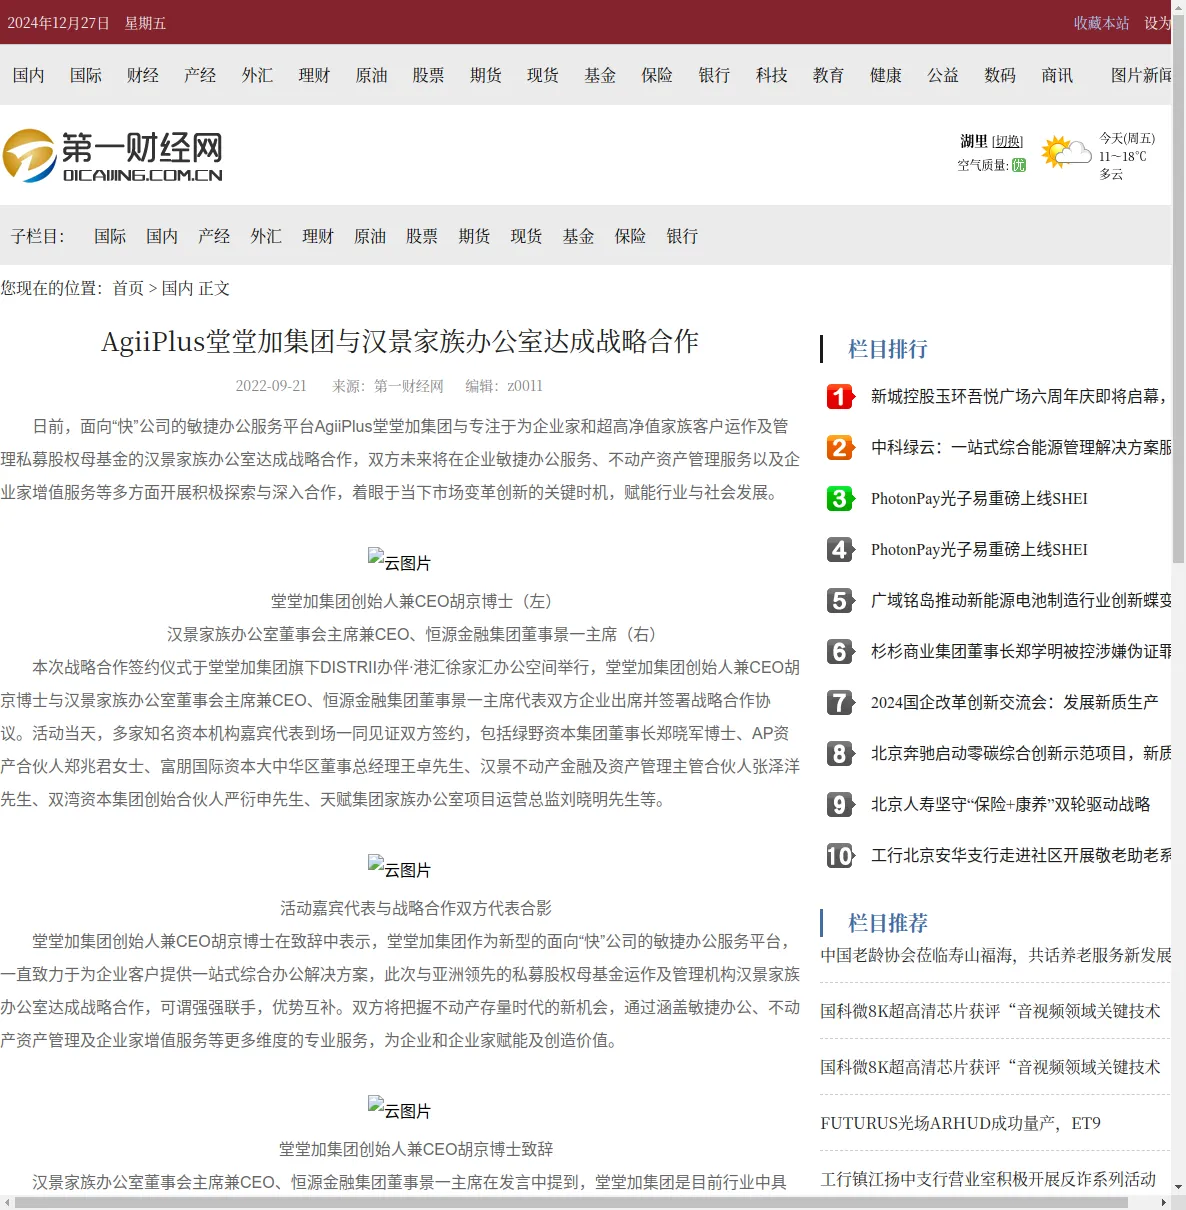Open 股票 in the main navigation

click(428, 75)
